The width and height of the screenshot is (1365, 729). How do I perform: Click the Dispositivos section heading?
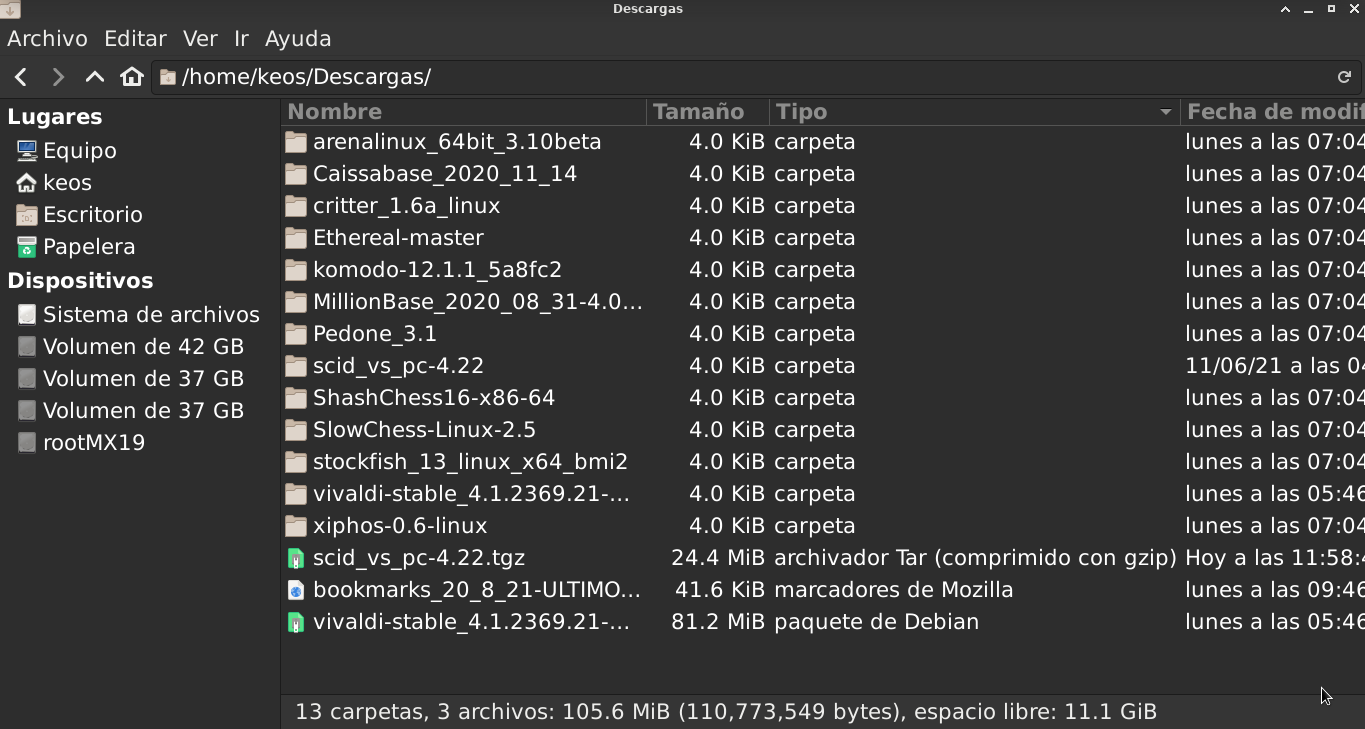[x=80, y=281]
